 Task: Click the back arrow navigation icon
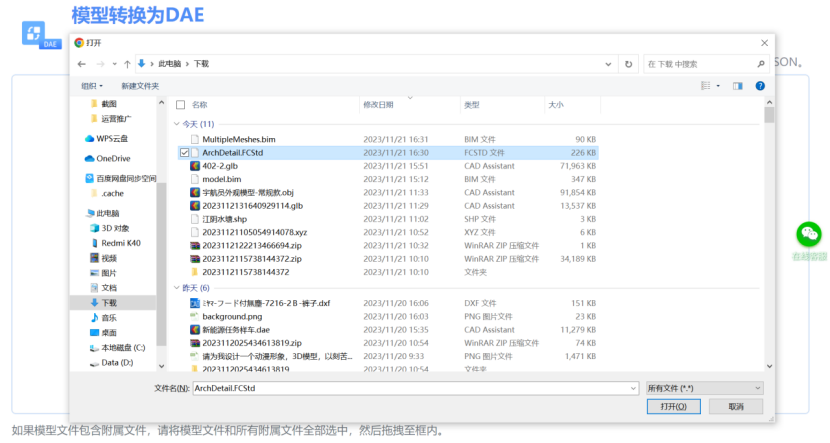coord(82,64)
